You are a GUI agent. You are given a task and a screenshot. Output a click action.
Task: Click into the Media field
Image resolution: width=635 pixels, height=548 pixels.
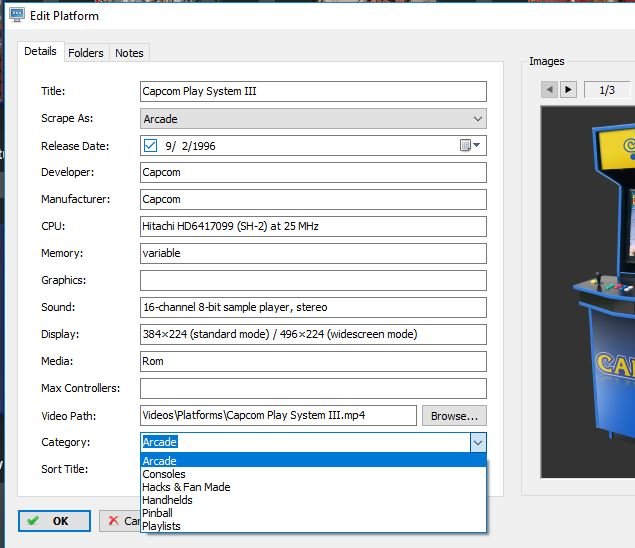pyautogui.click(x=313, y=361)
